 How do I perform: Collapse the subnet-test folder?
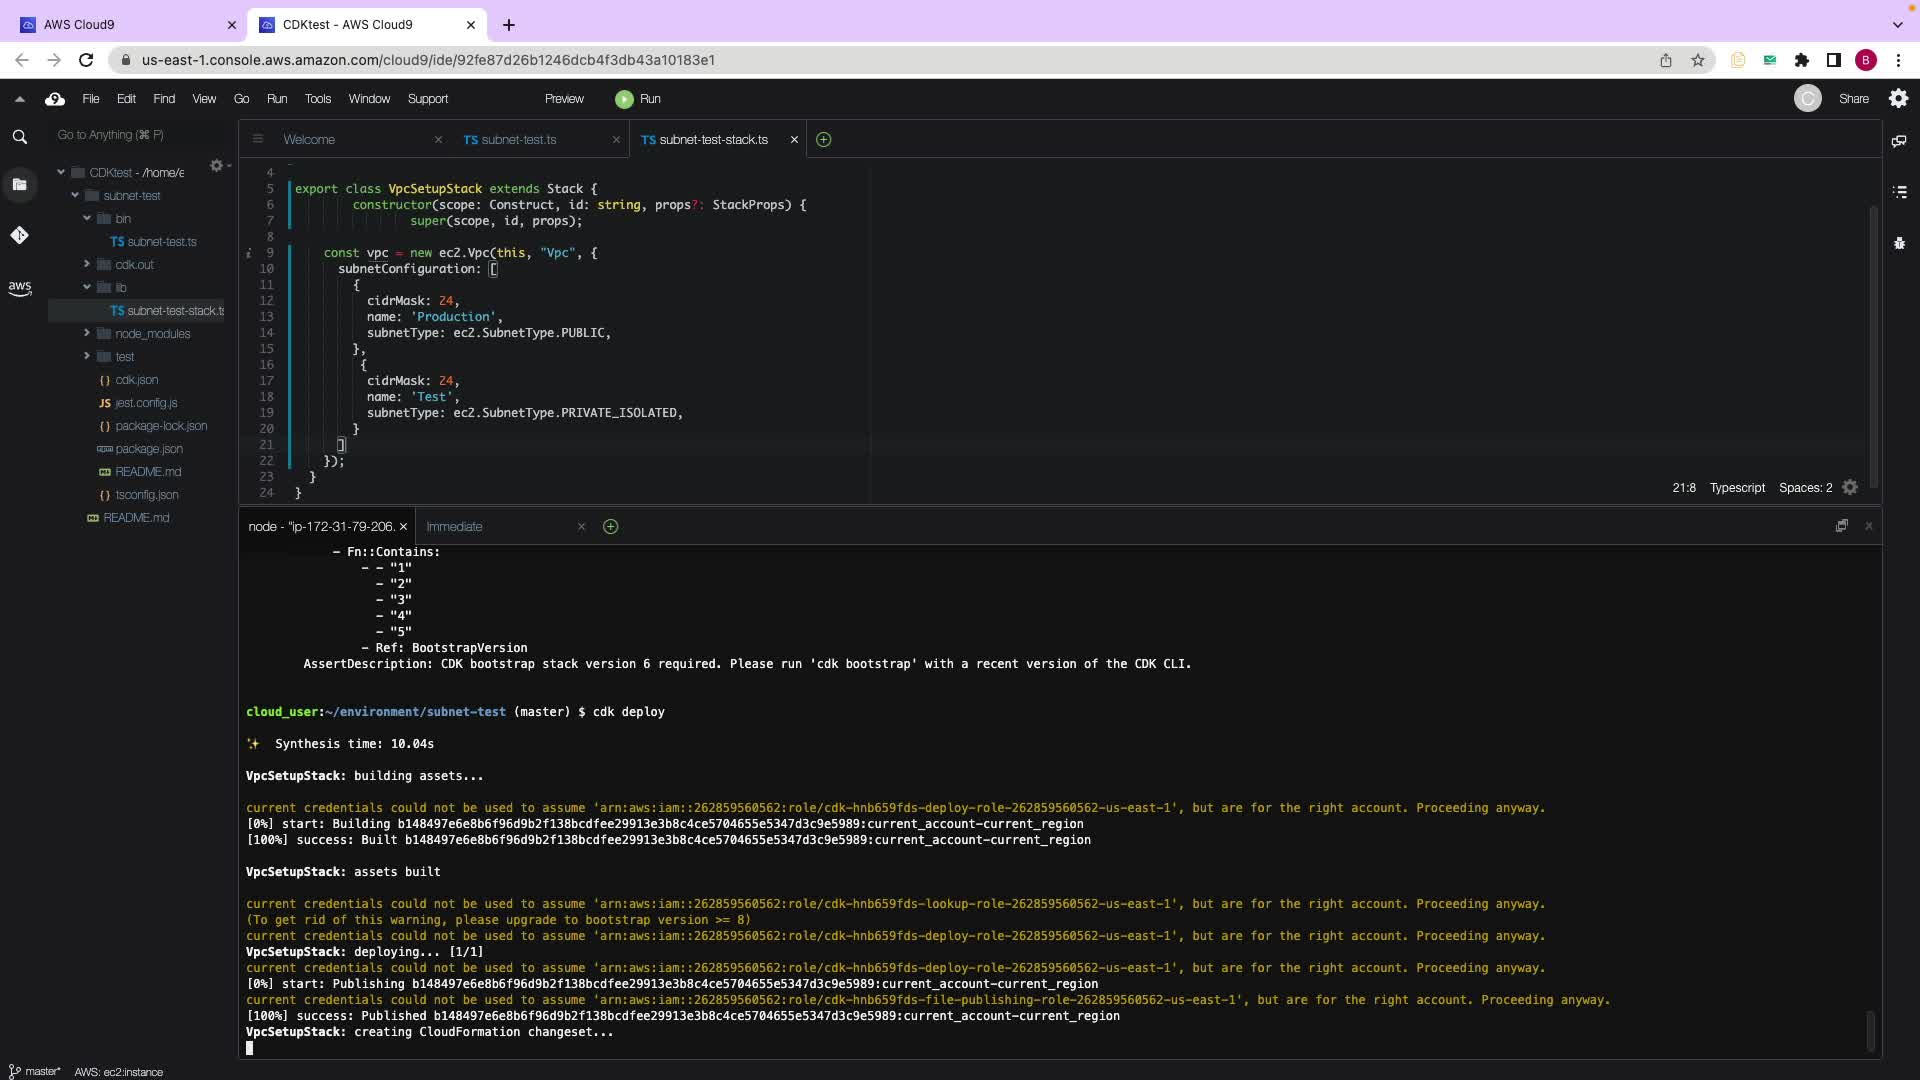(x=75, y=196)
